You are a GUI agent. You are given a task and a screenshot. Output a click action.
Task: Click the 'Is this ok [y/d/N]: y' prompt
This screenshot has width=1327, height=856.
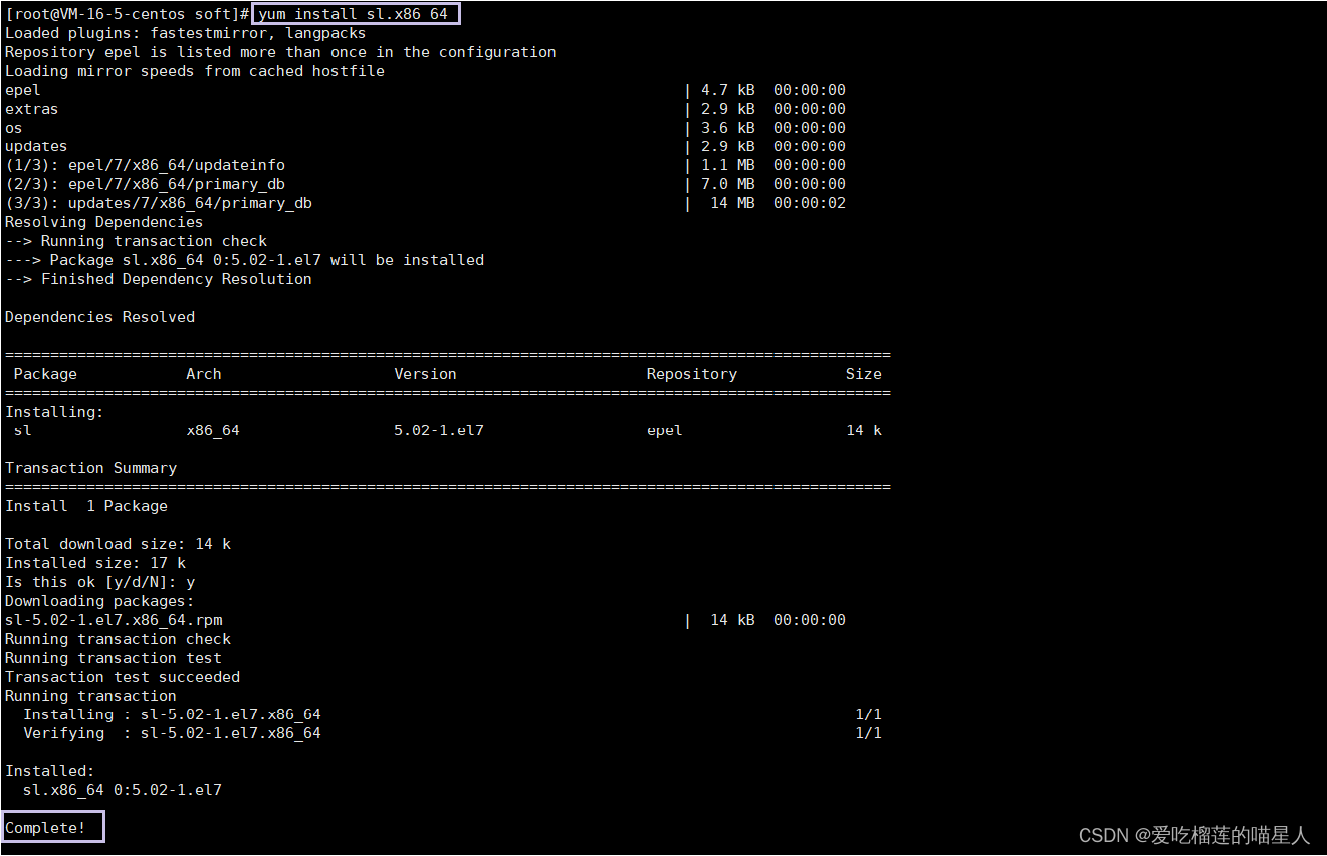100,582
